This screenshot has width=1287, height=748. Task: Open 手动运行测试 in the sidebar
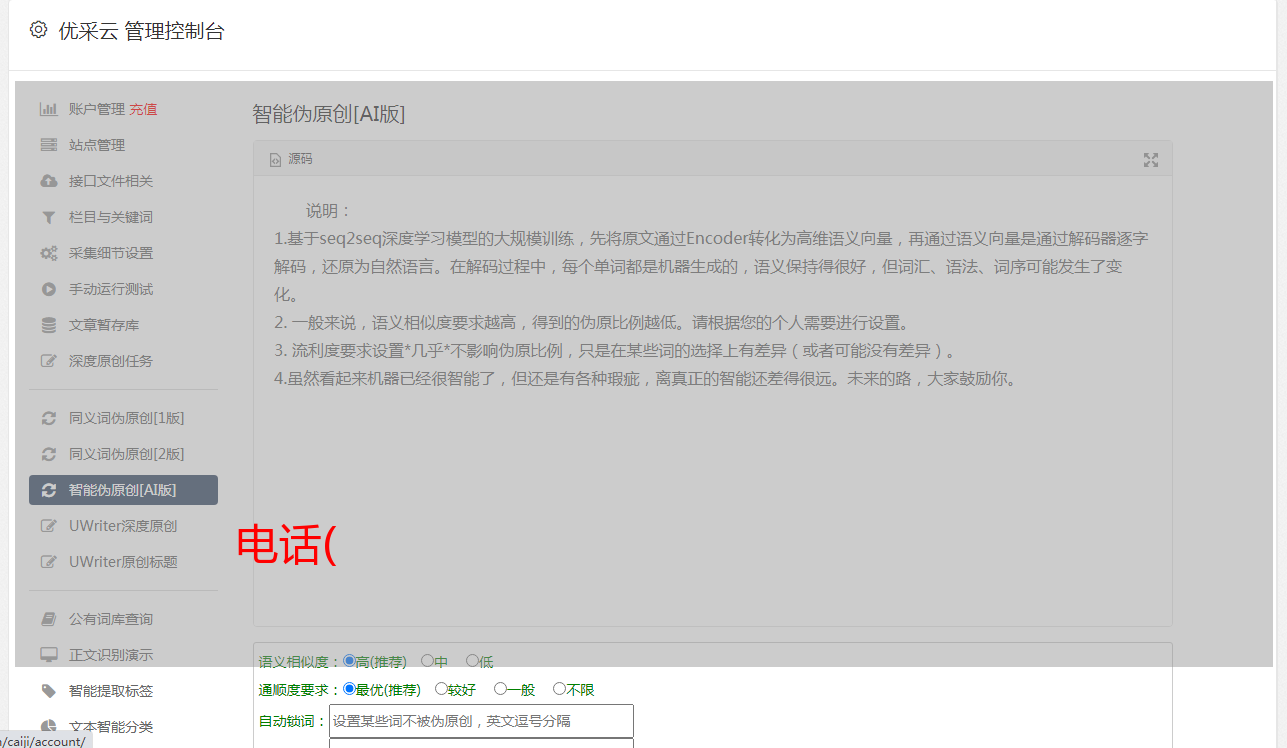click(111, 289)
